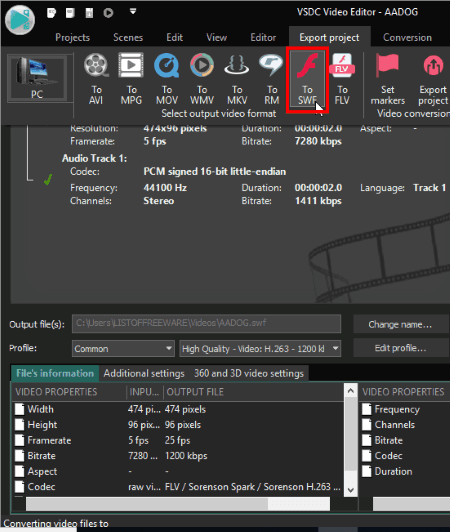
Task: Open the View tab
Action: pos(217,37)
